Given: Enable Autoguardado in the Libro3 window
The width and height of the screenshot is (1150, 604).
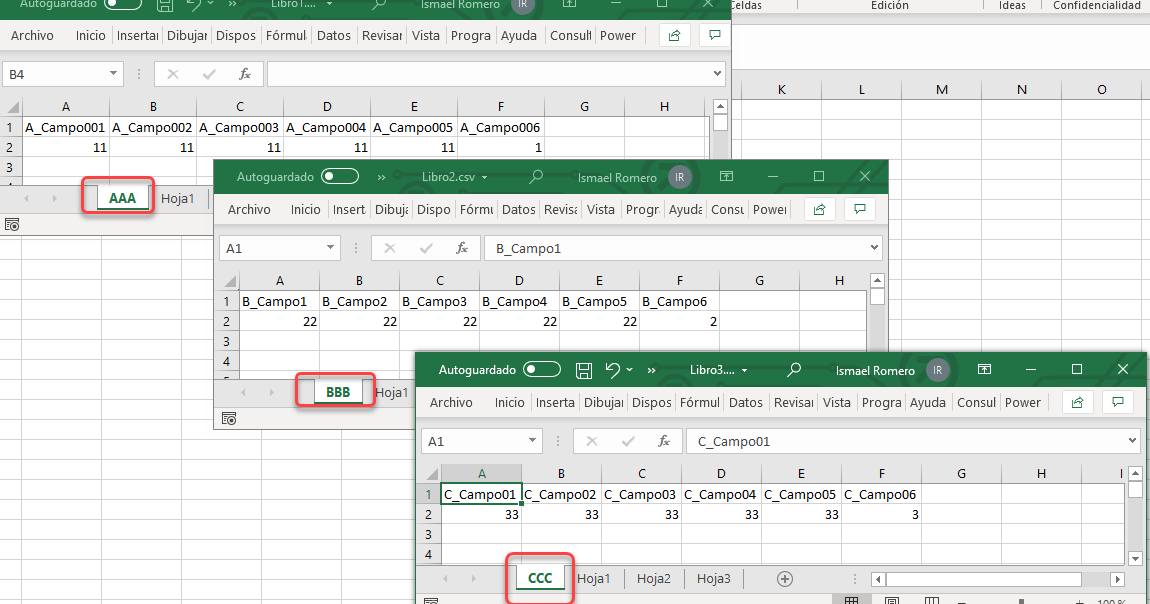Looking at the screenshot, I should [541, 369].
